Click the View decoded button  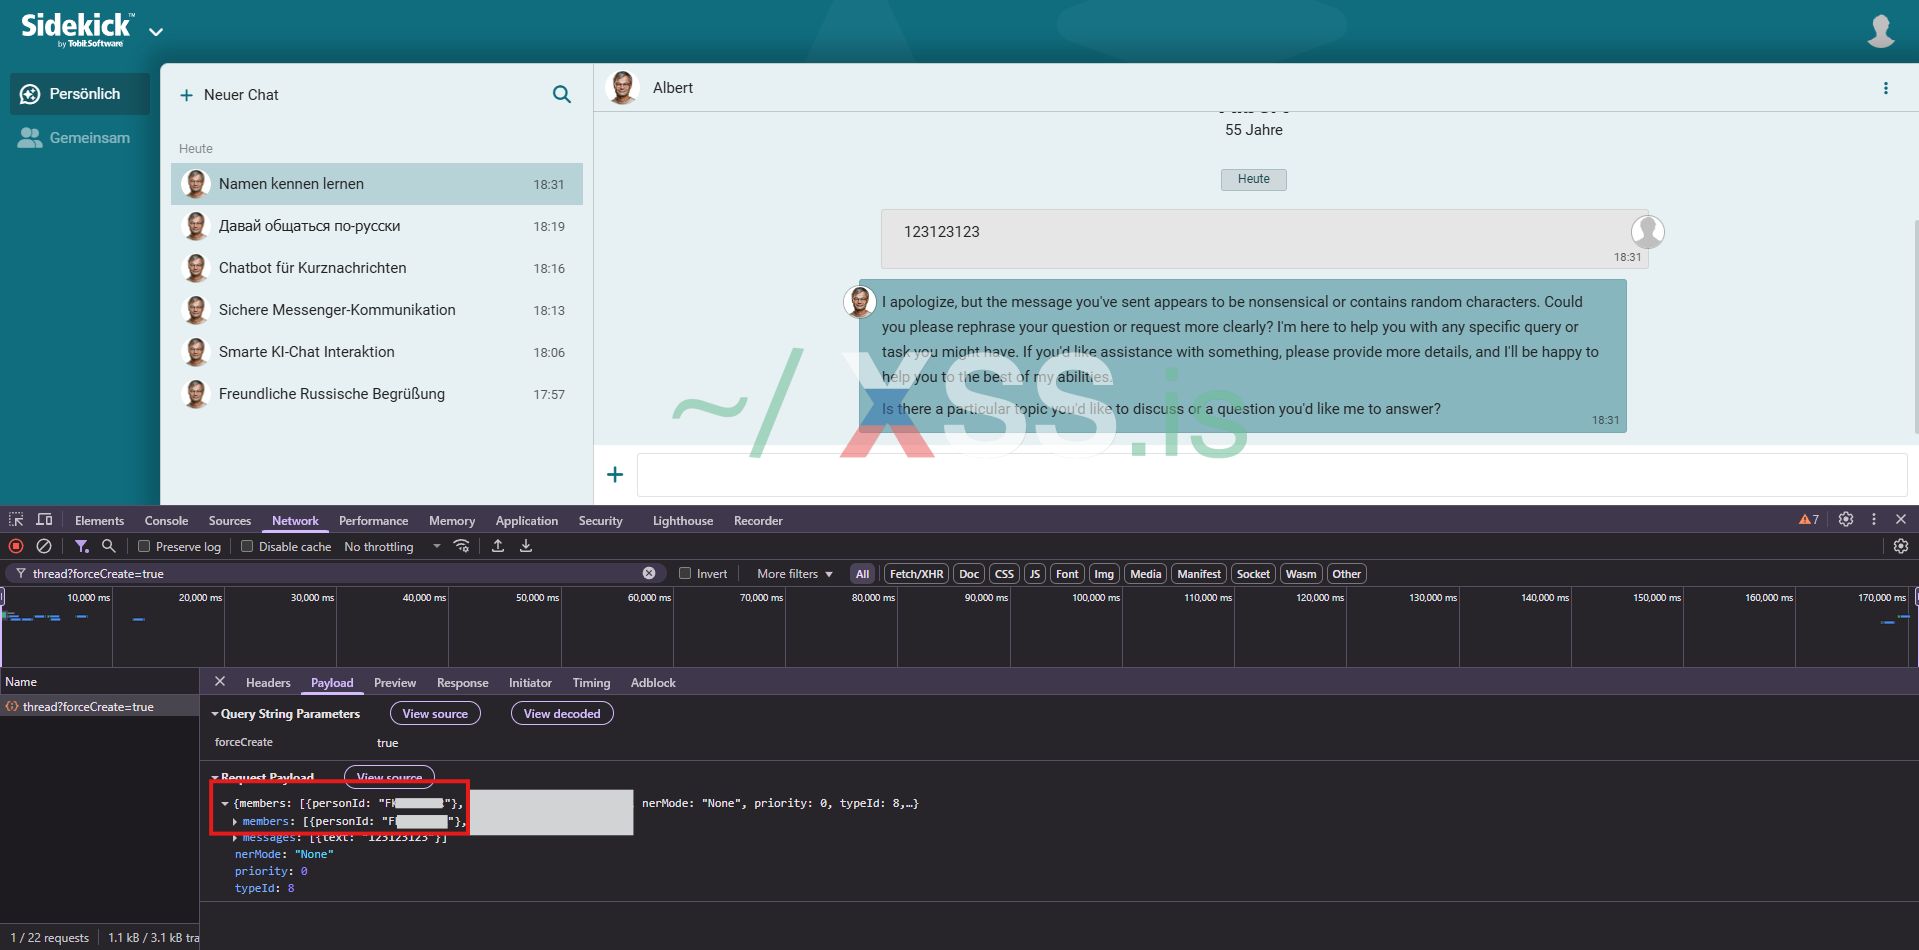pyautogui.click(x=562, y=714)
